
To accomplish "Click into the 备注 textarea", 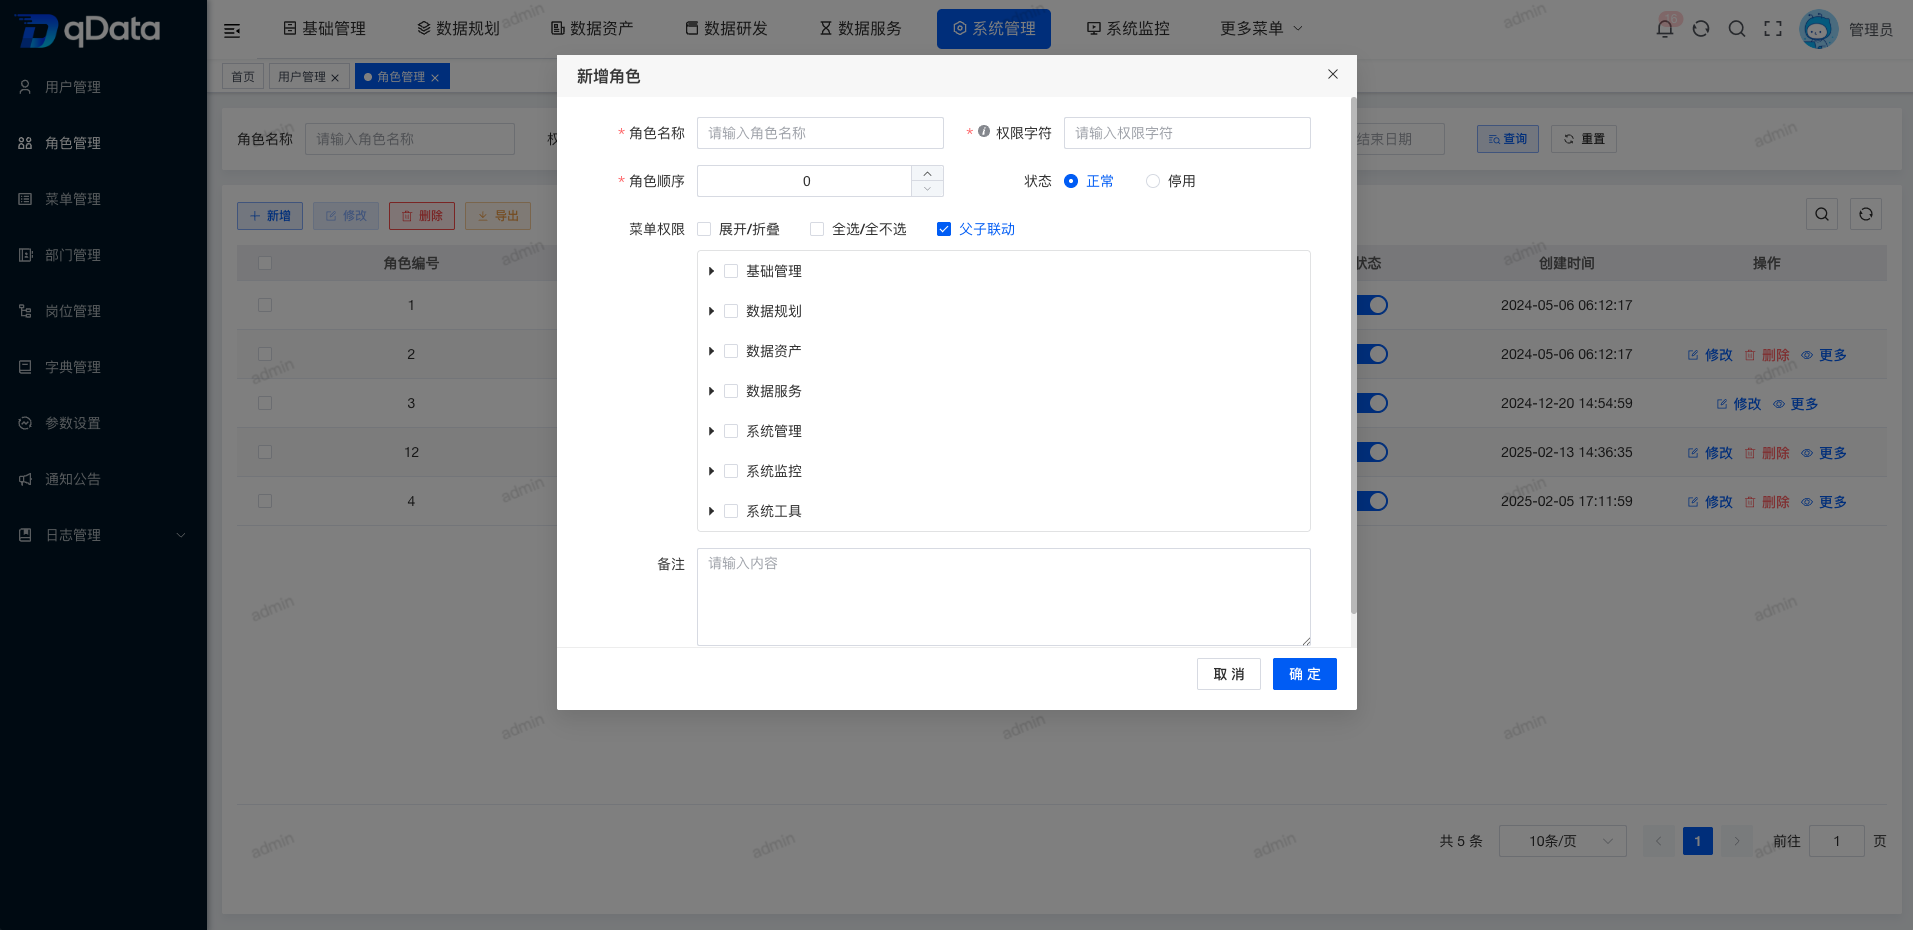I will pyautogui.click(x=1004, y=597).
